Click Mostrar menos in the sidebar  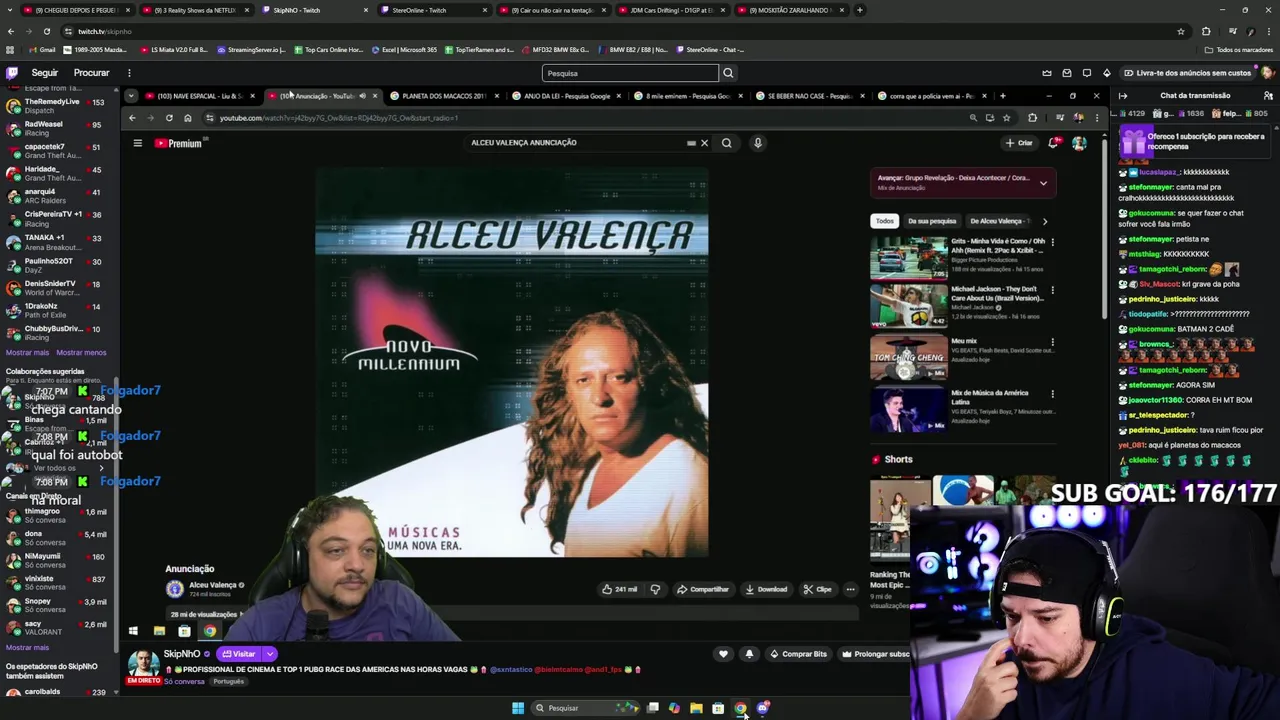(x=81, y=353)
